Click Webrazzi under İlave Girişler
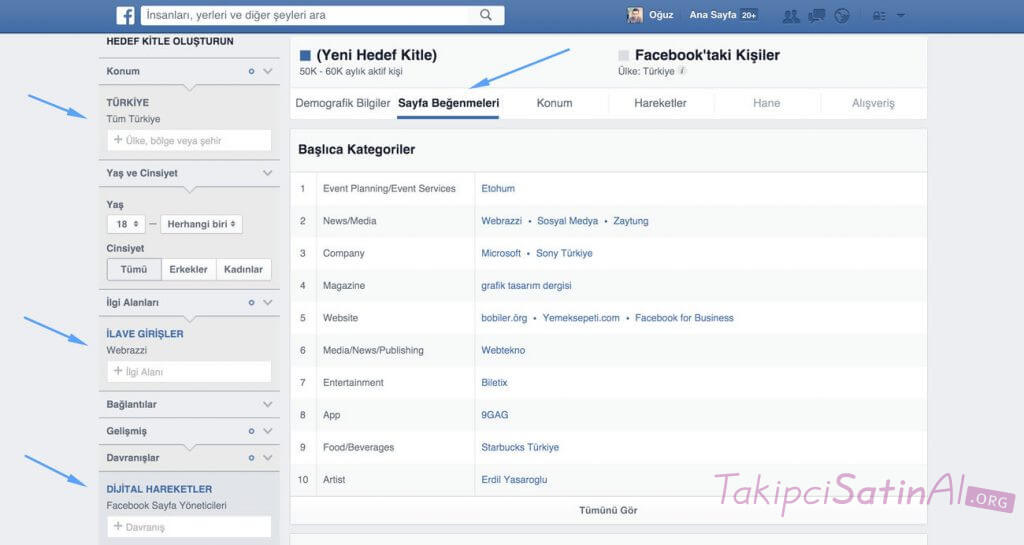The height and width of the screenshot is (545, 1024). [127, 350]
